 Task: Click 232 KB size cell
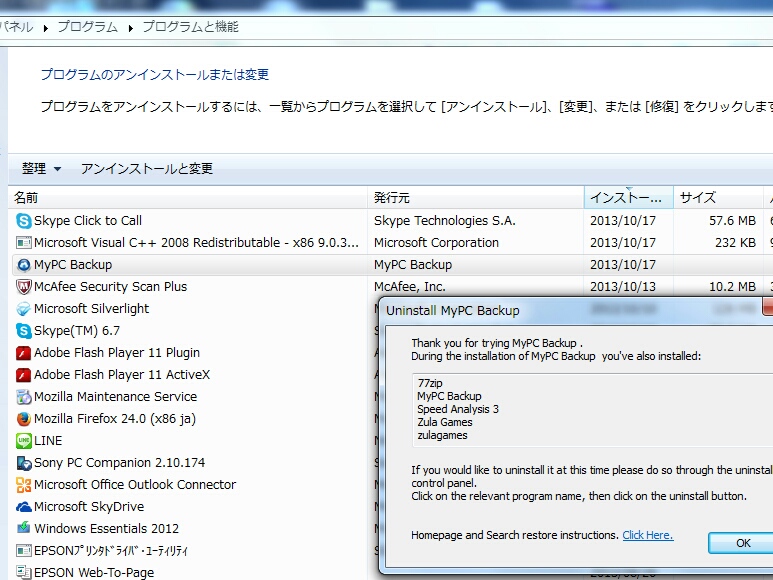tap(736, 243)
